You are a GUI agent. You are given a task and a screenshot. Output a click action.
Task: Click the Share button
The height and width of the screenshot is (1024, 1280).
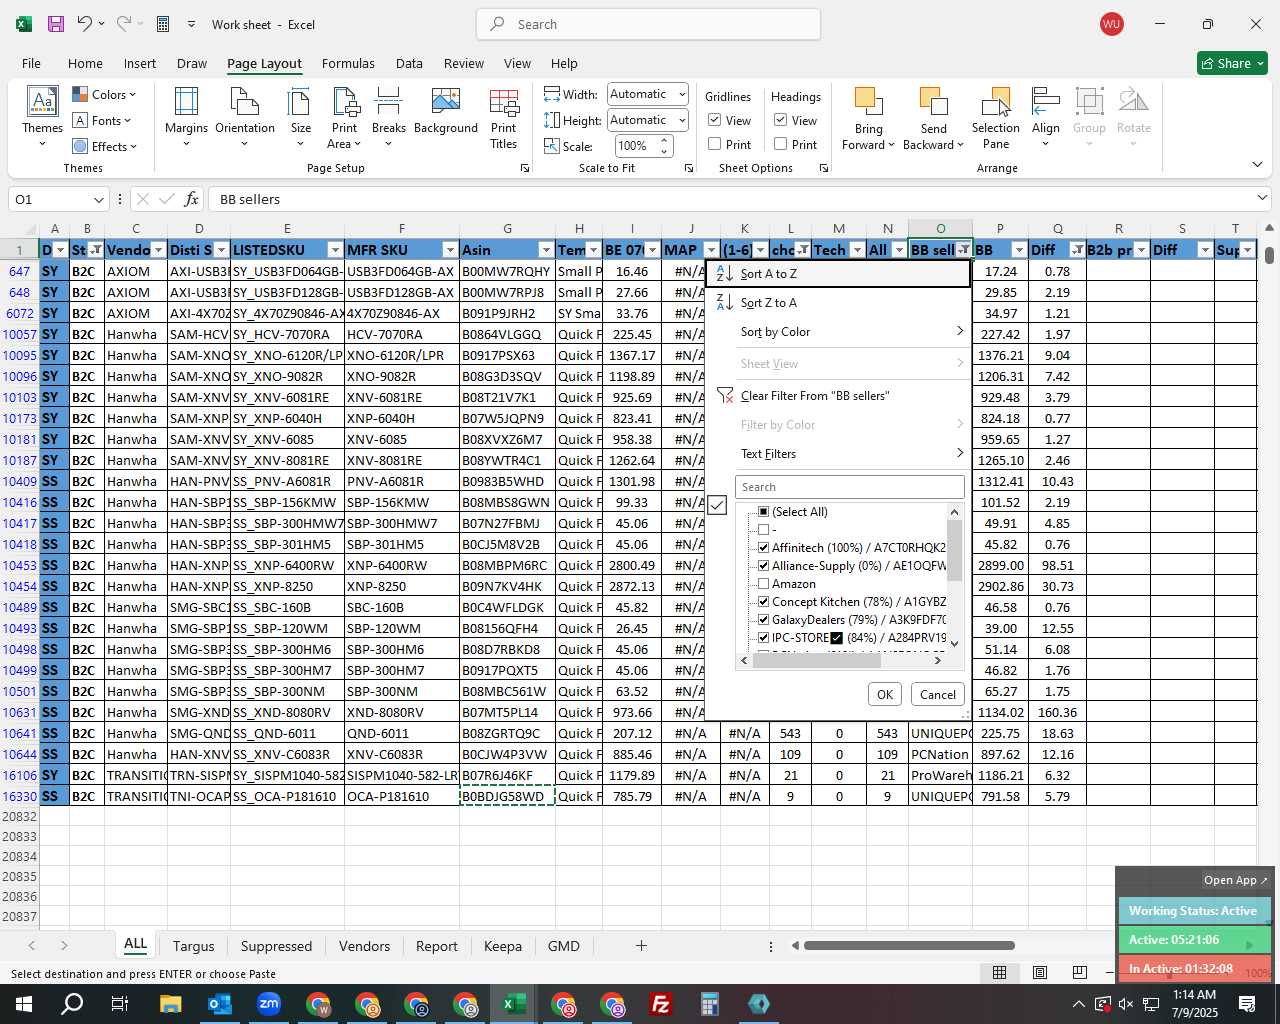[1233, 63]
